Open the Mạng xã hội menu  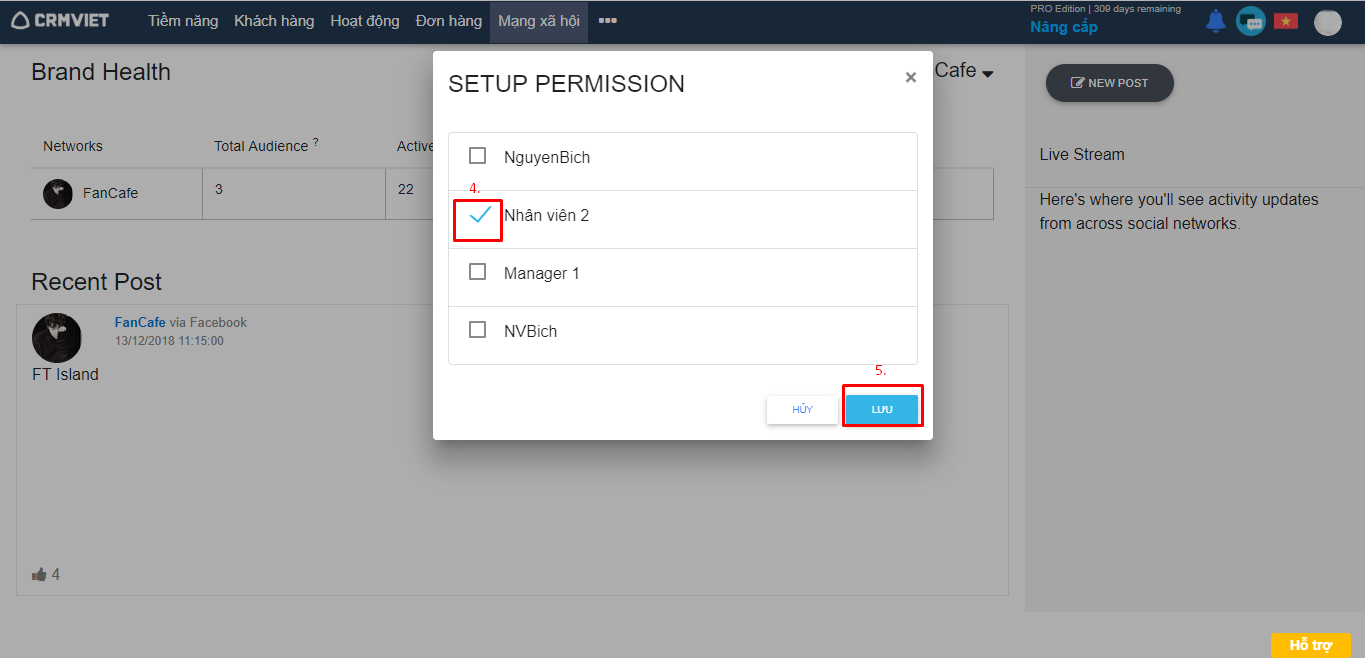point(538,21)
